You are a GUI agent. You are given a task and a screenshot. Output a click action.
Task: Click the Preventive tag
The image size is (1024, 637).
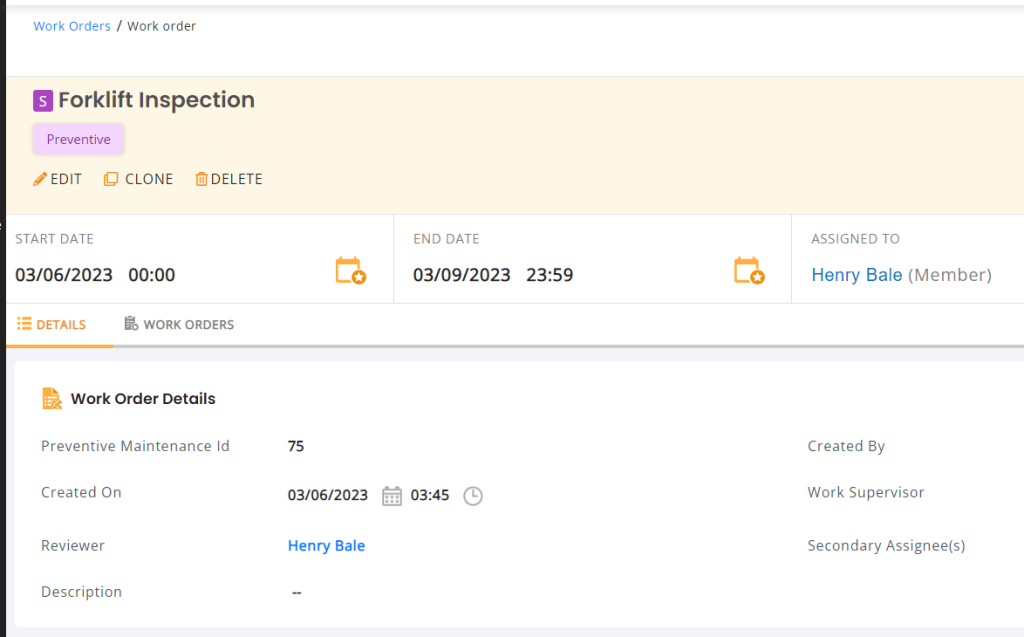pyautogui.click(x=78, y=139)
